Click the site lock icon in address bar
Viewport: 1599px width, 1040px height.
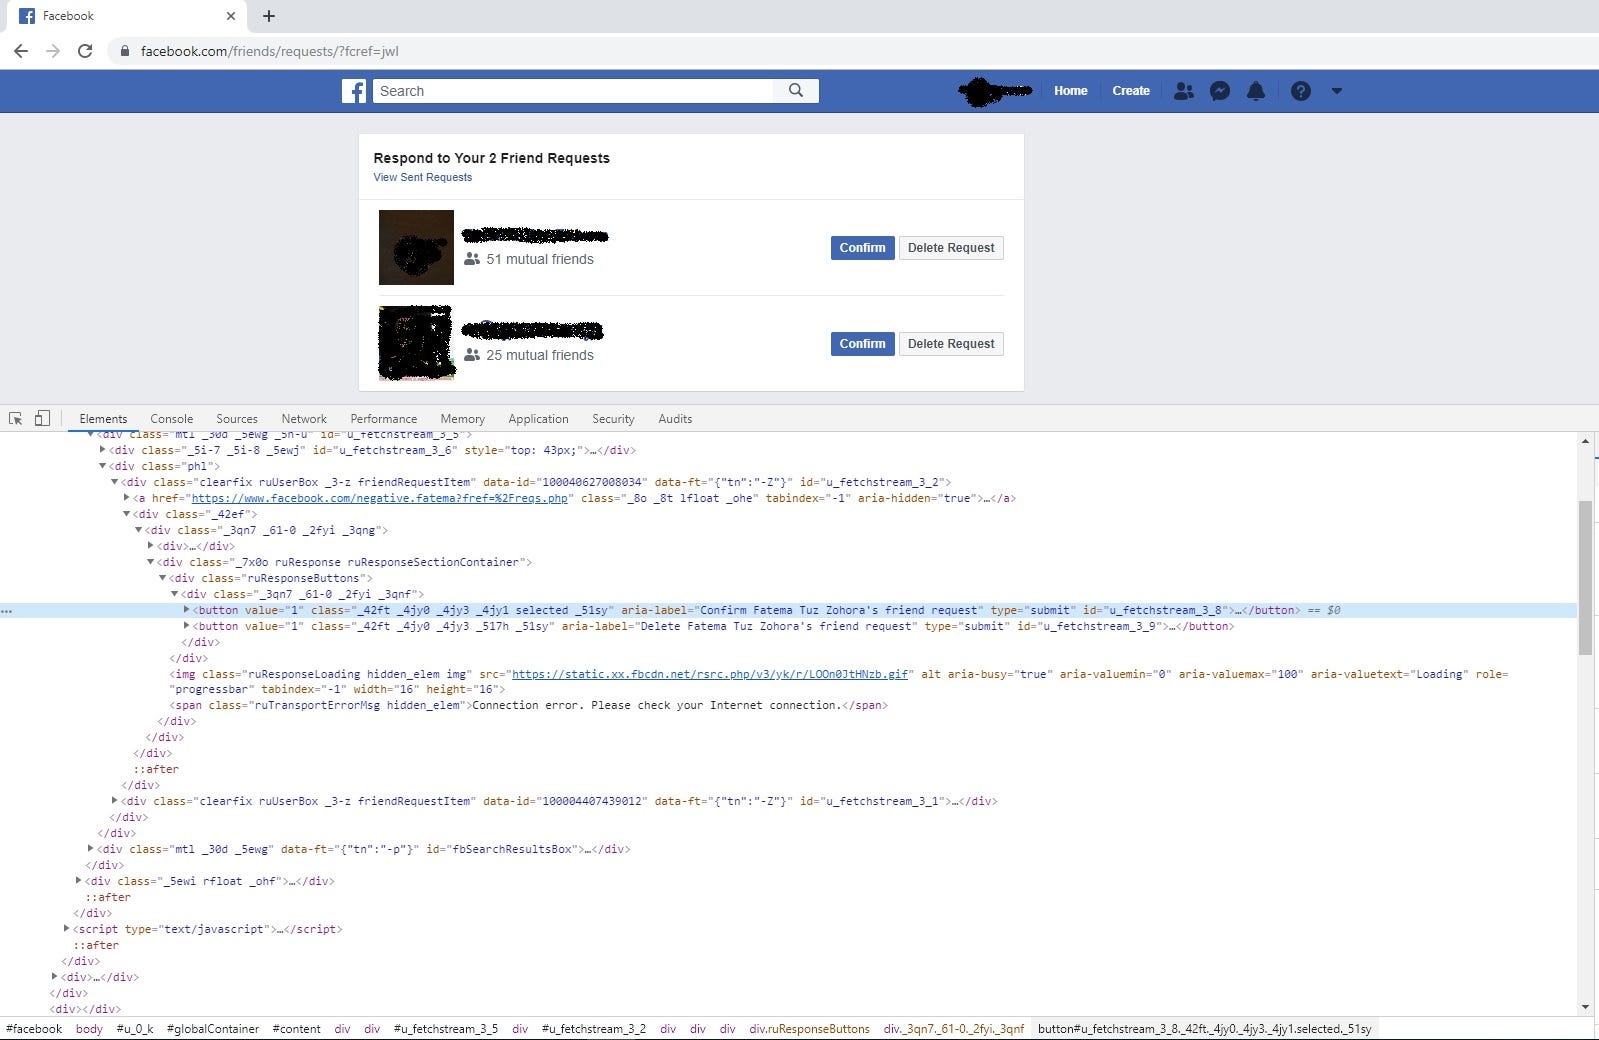125,51
